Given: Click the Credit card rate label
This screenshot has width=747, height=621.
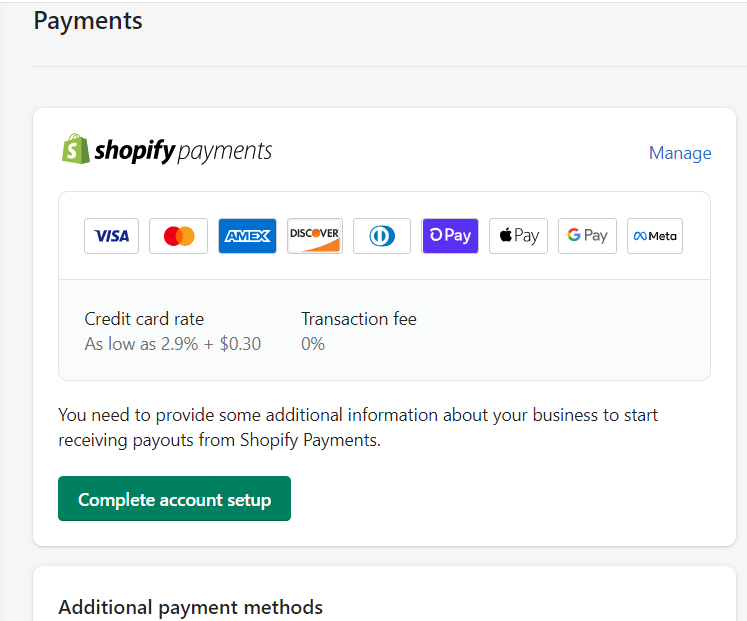Looking at the screenshot, I should tap(144, 319).
